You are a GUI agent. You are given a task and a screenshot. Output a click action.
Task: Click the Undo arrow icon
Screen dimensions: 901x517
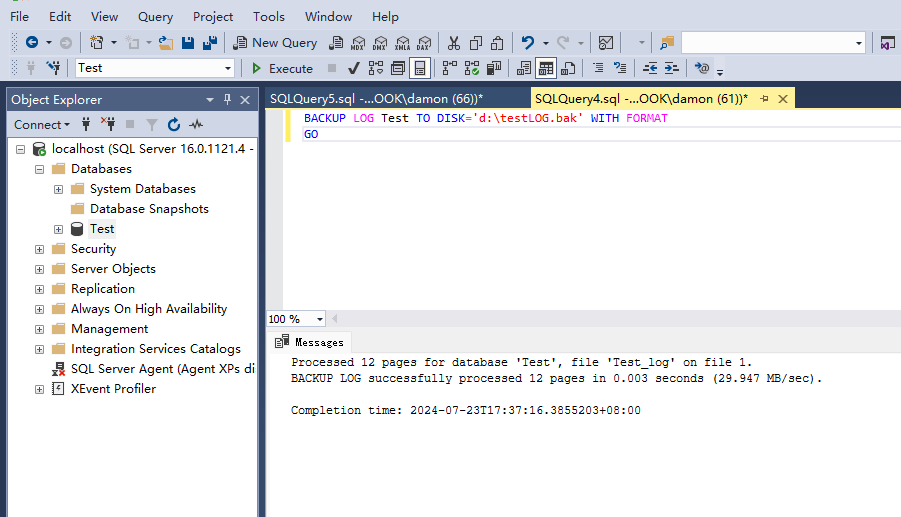(527, 43)
